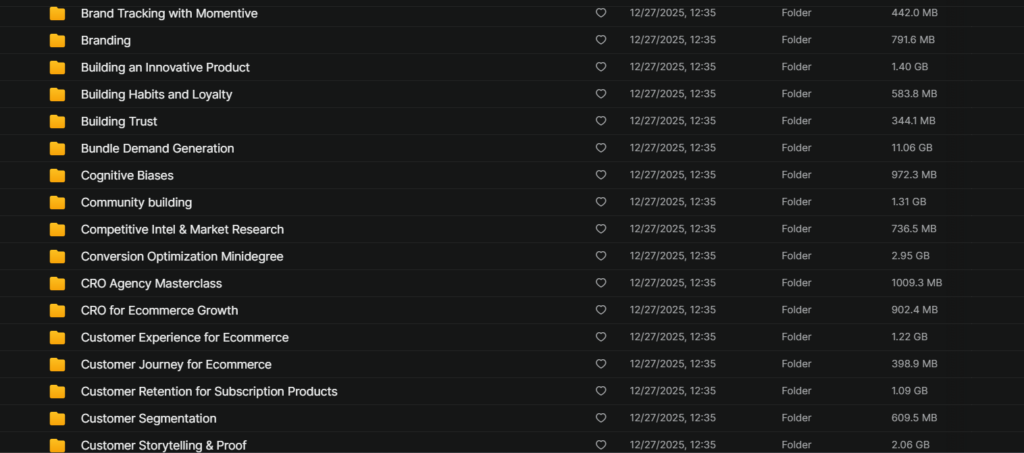Select the Community building row date cell
The width and height of the screenshot is (1024, 453).
(672, 203)
